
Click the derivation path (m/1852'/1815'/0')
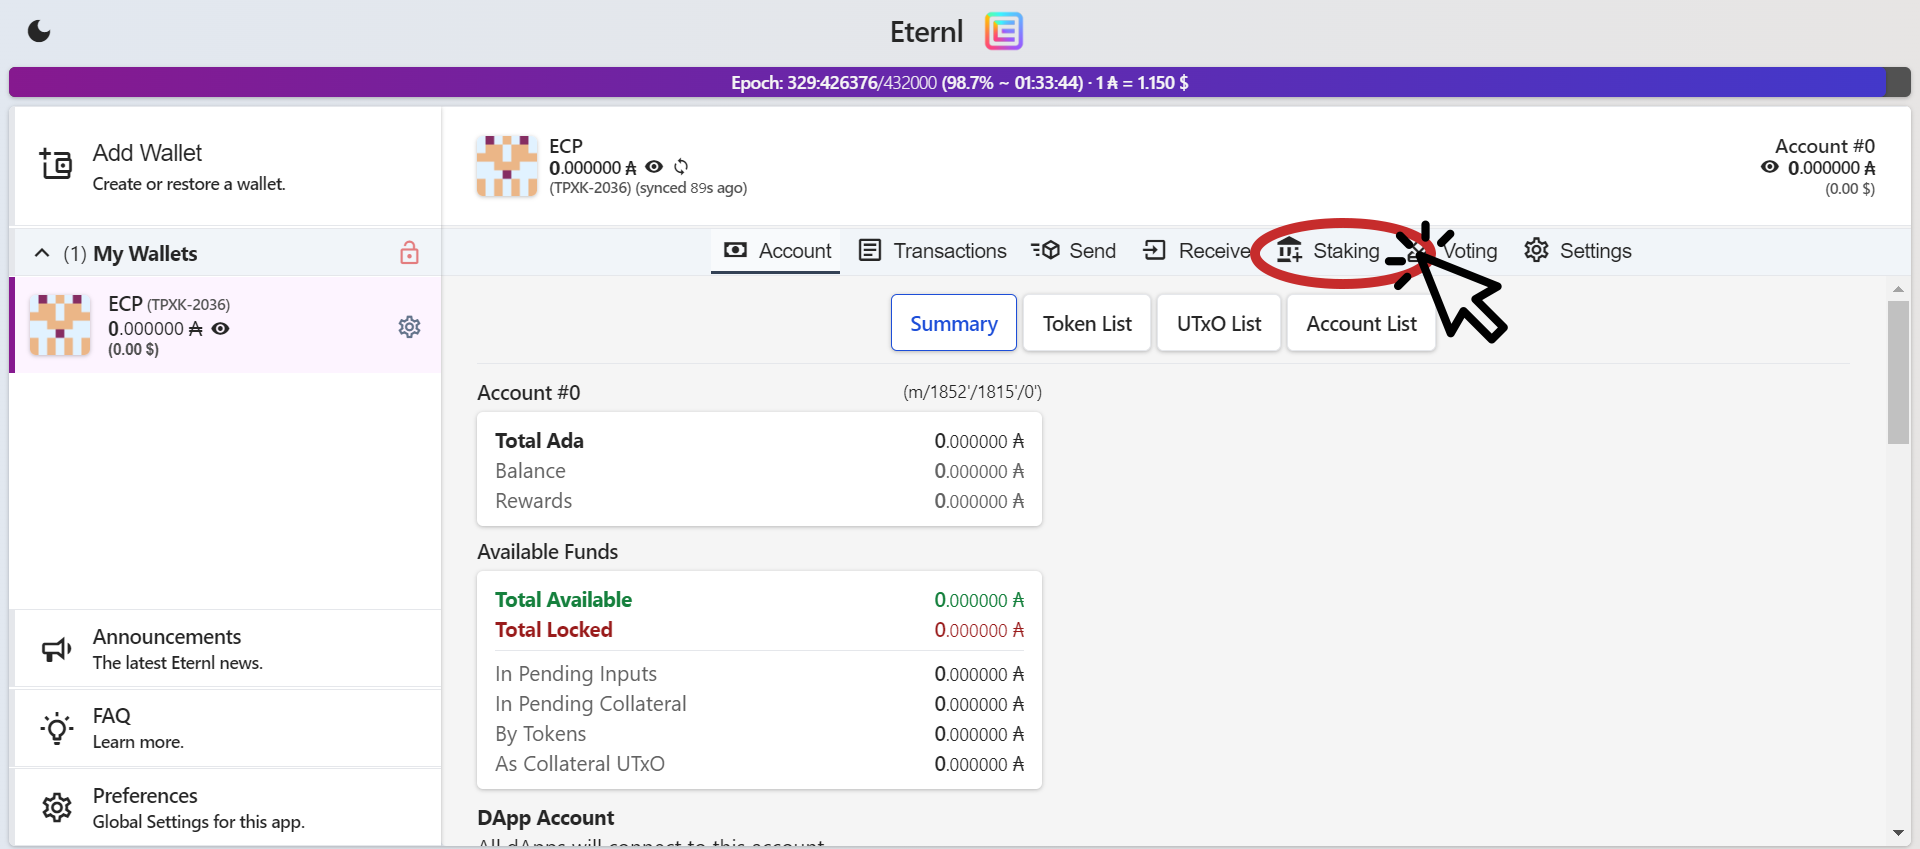pyautogui.click(x=972, y=392)
